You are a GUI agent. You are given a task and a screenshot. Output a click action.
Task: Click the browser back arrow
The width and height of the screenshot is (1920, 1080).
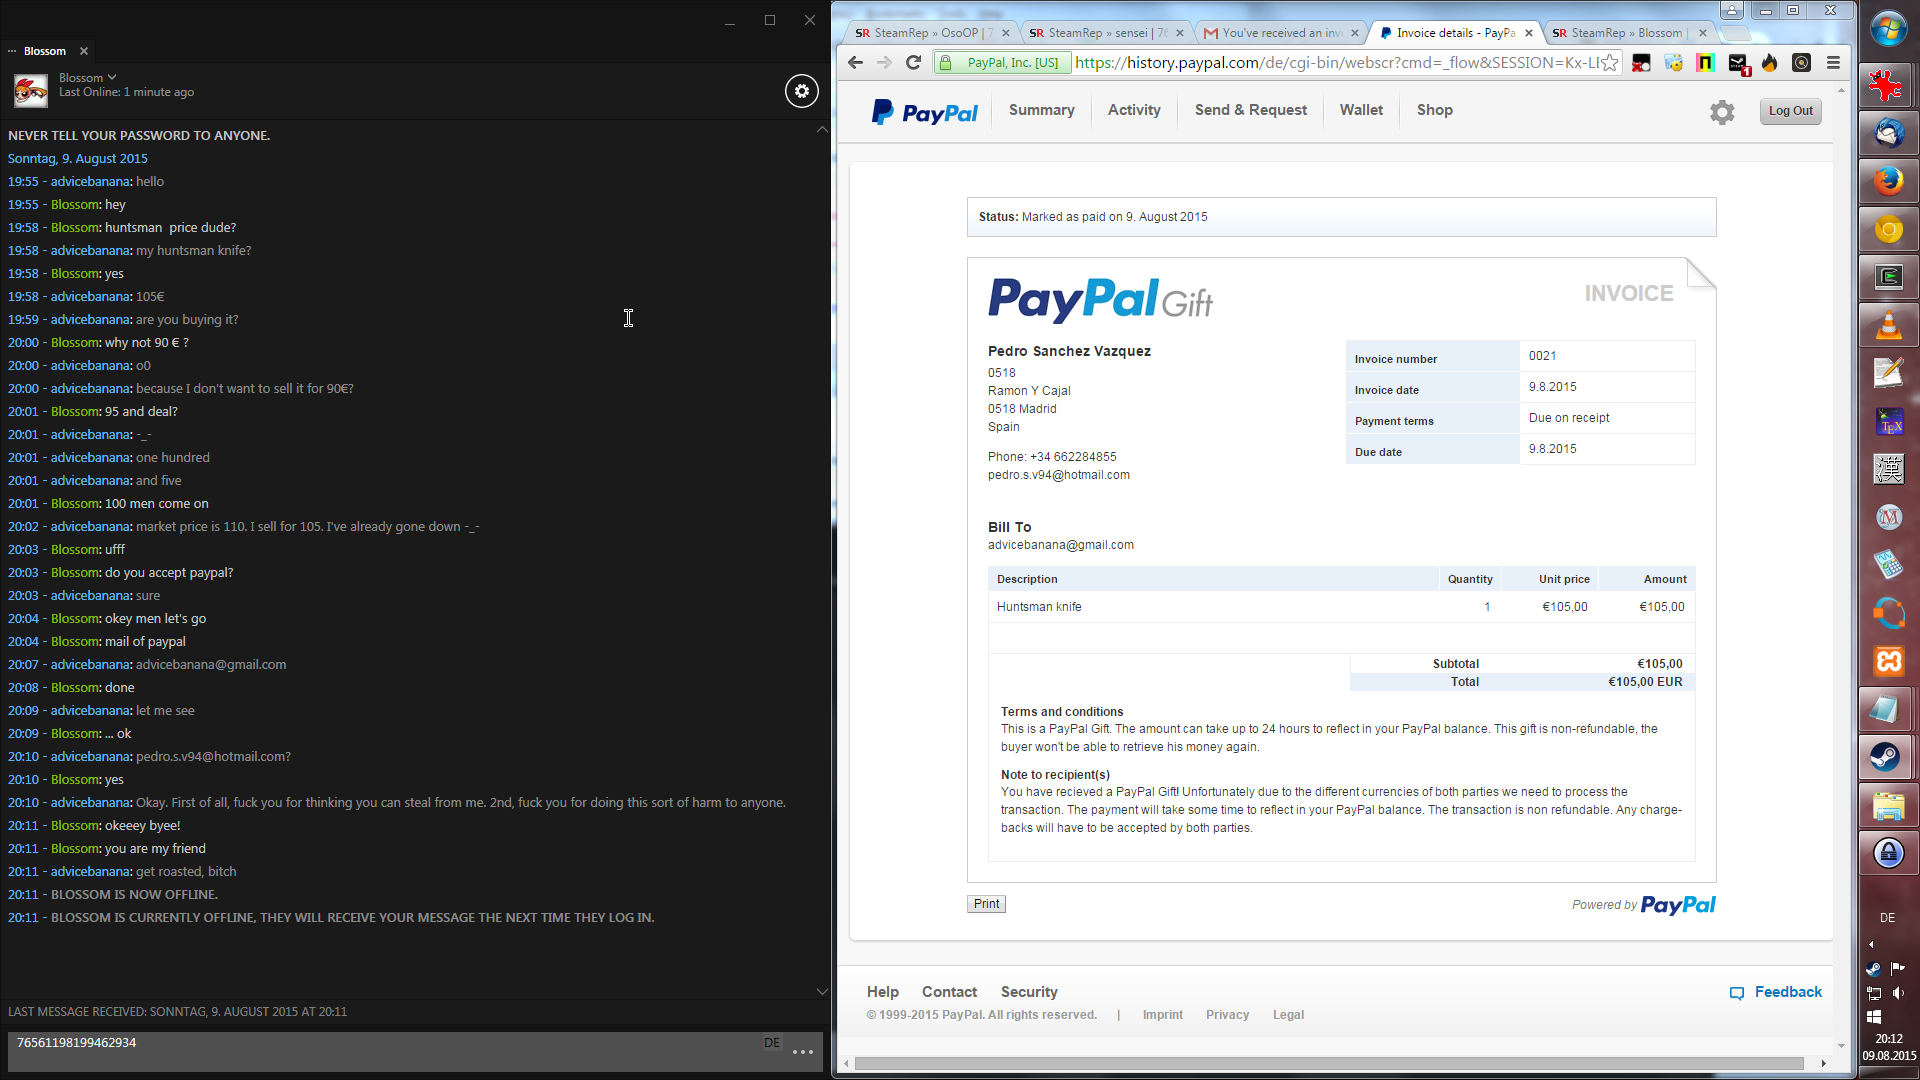855,63
